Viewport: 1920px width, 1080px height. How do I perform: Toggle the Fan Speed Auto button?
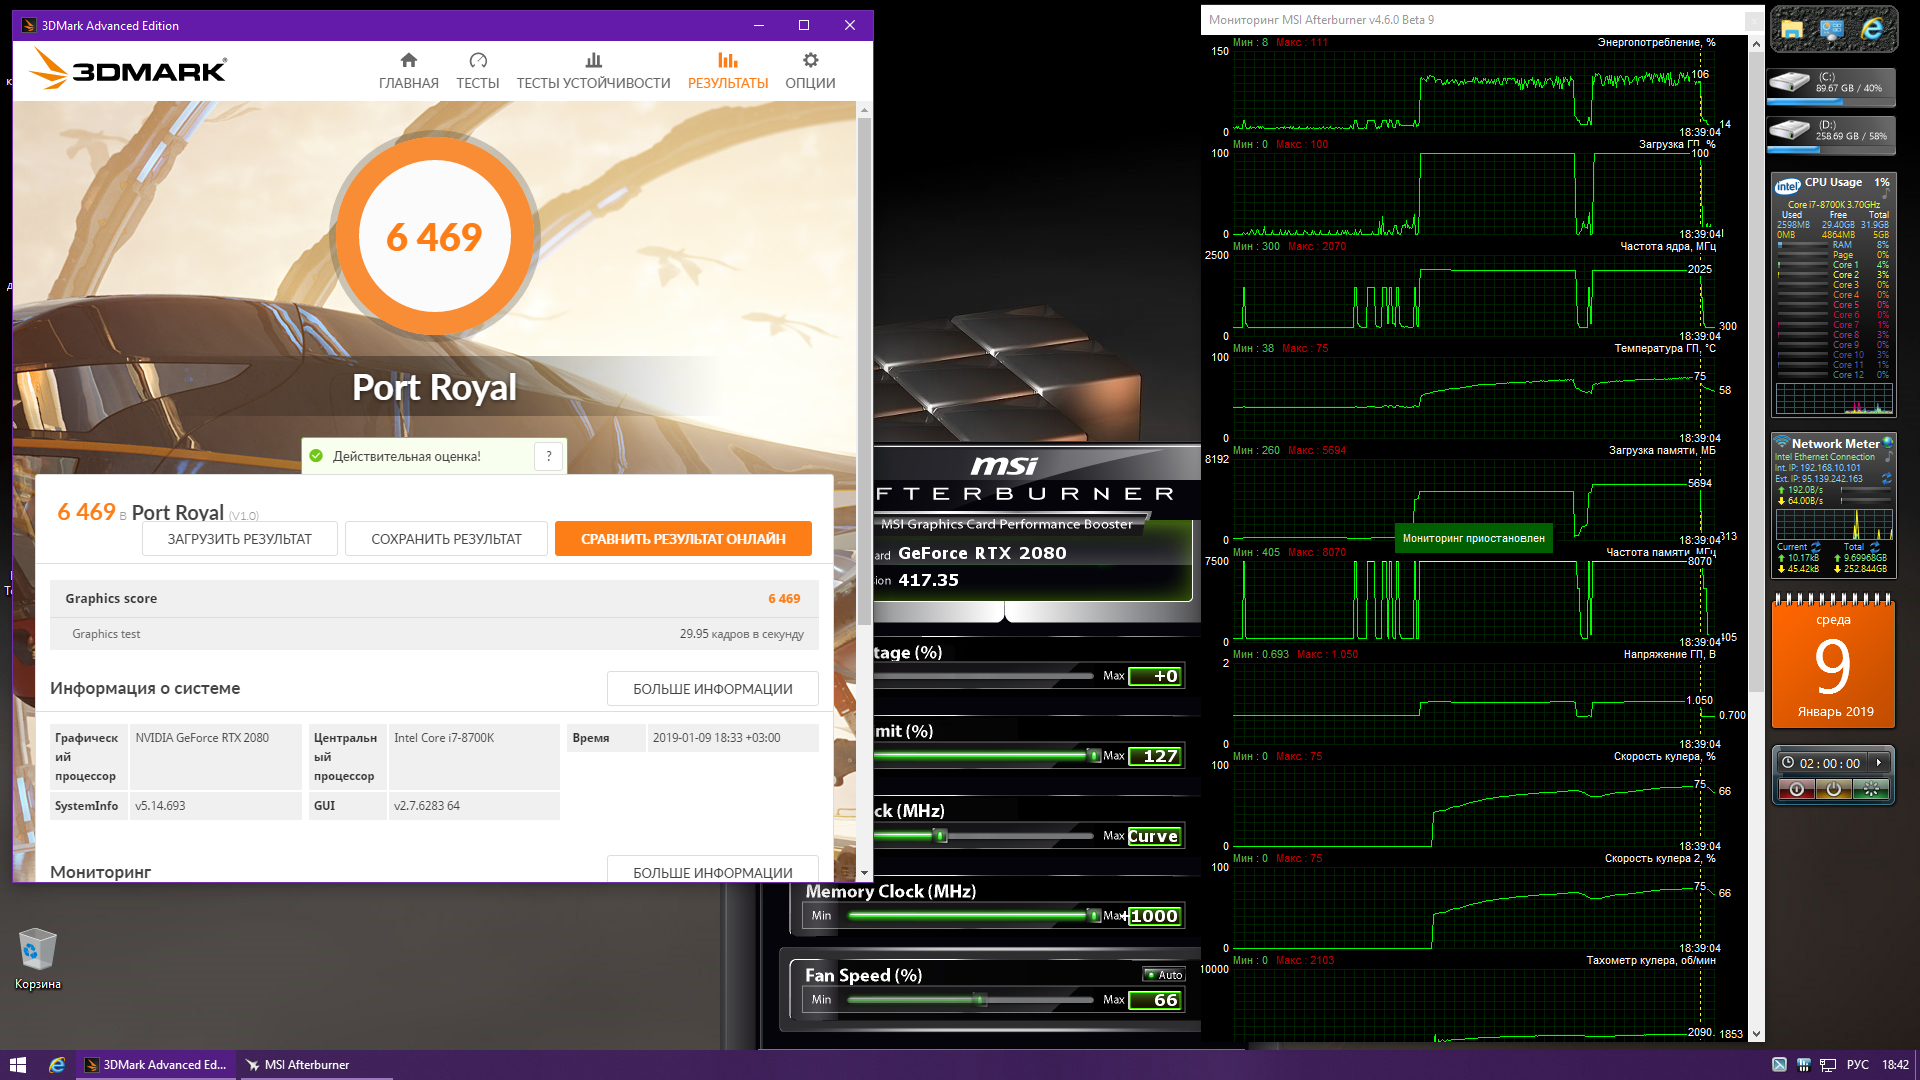[1164, 975]
